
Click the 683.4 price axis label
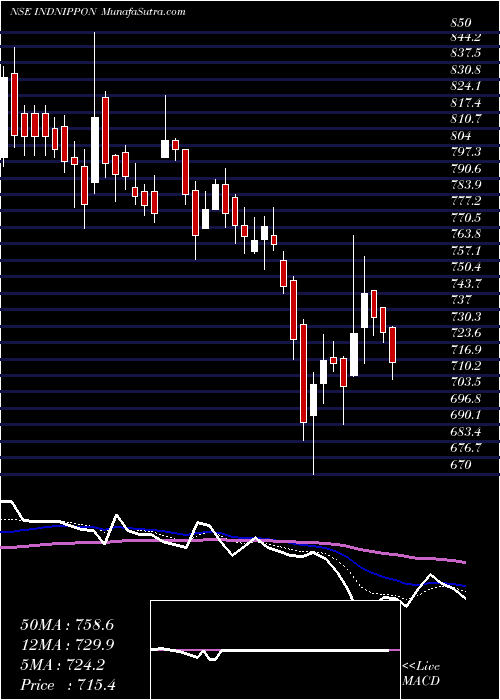click(x=466, y=432)
